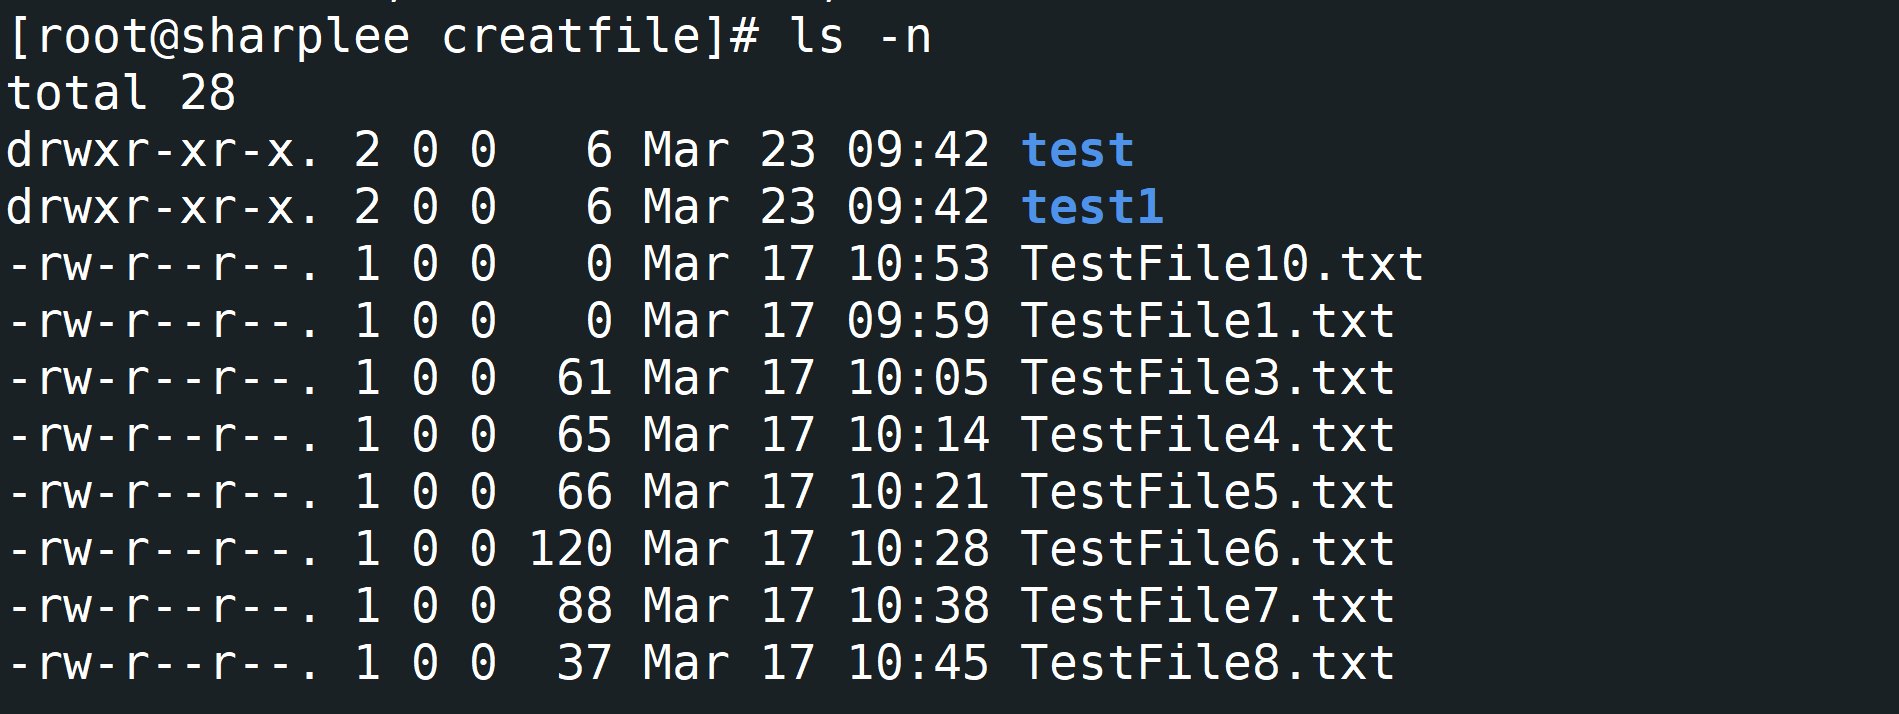Select the TestFile7.txt filename
The width and height of the screenshot is (1899, 714).
click(1207, 607)
